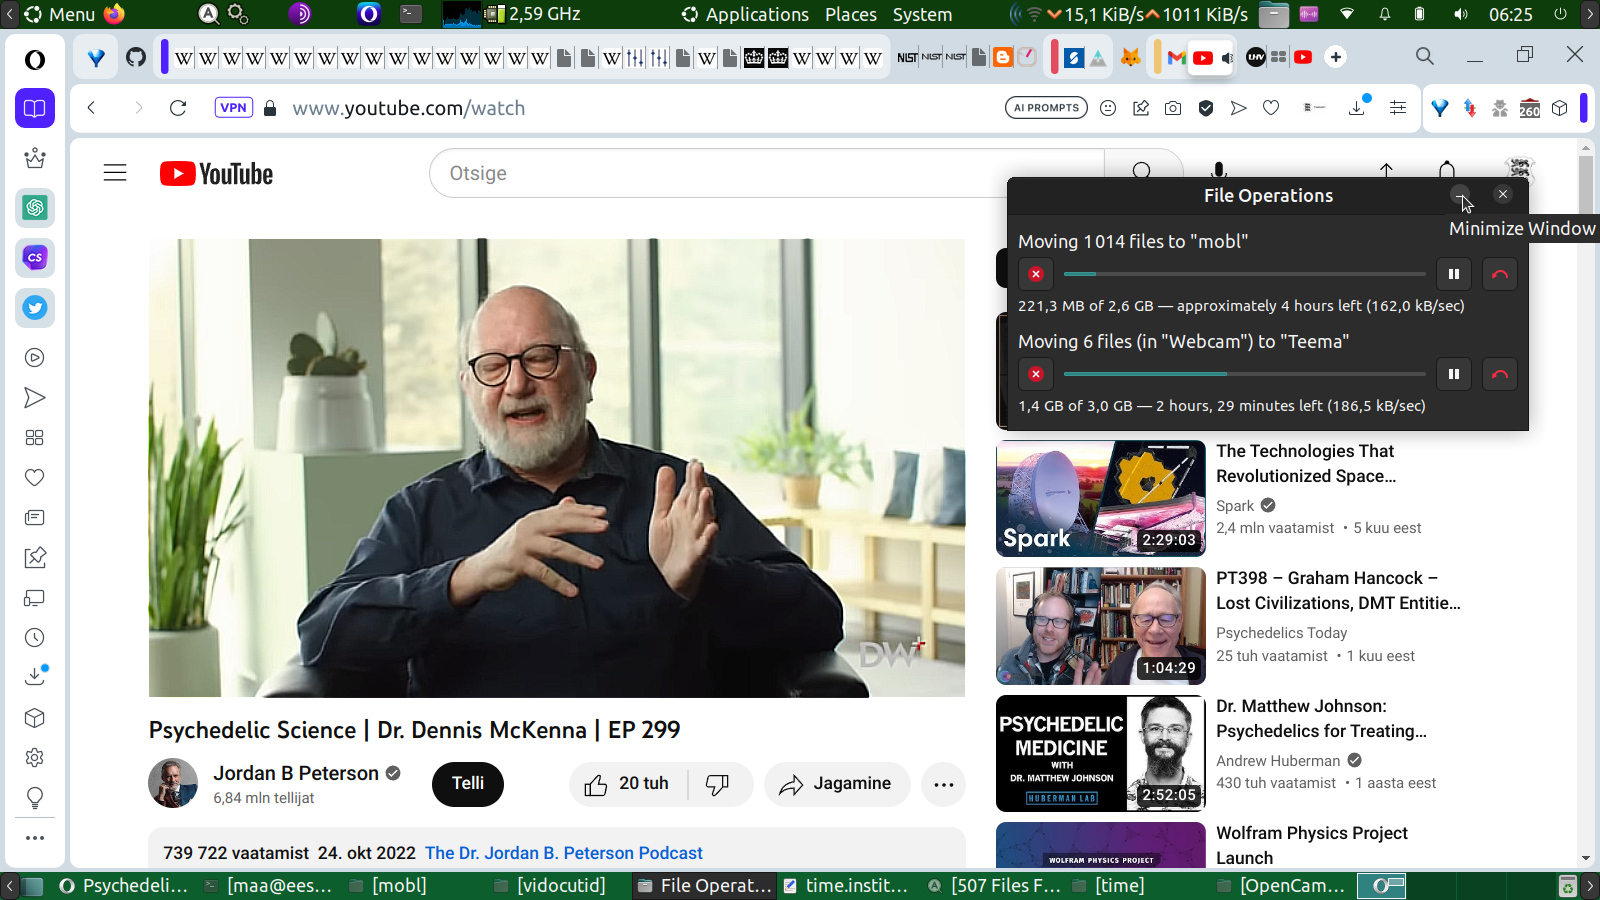The width and height of the screenshot is (1600, 900).
Task: Open the video's three-dots more actions menu
Action: click(x=943, y=784)
